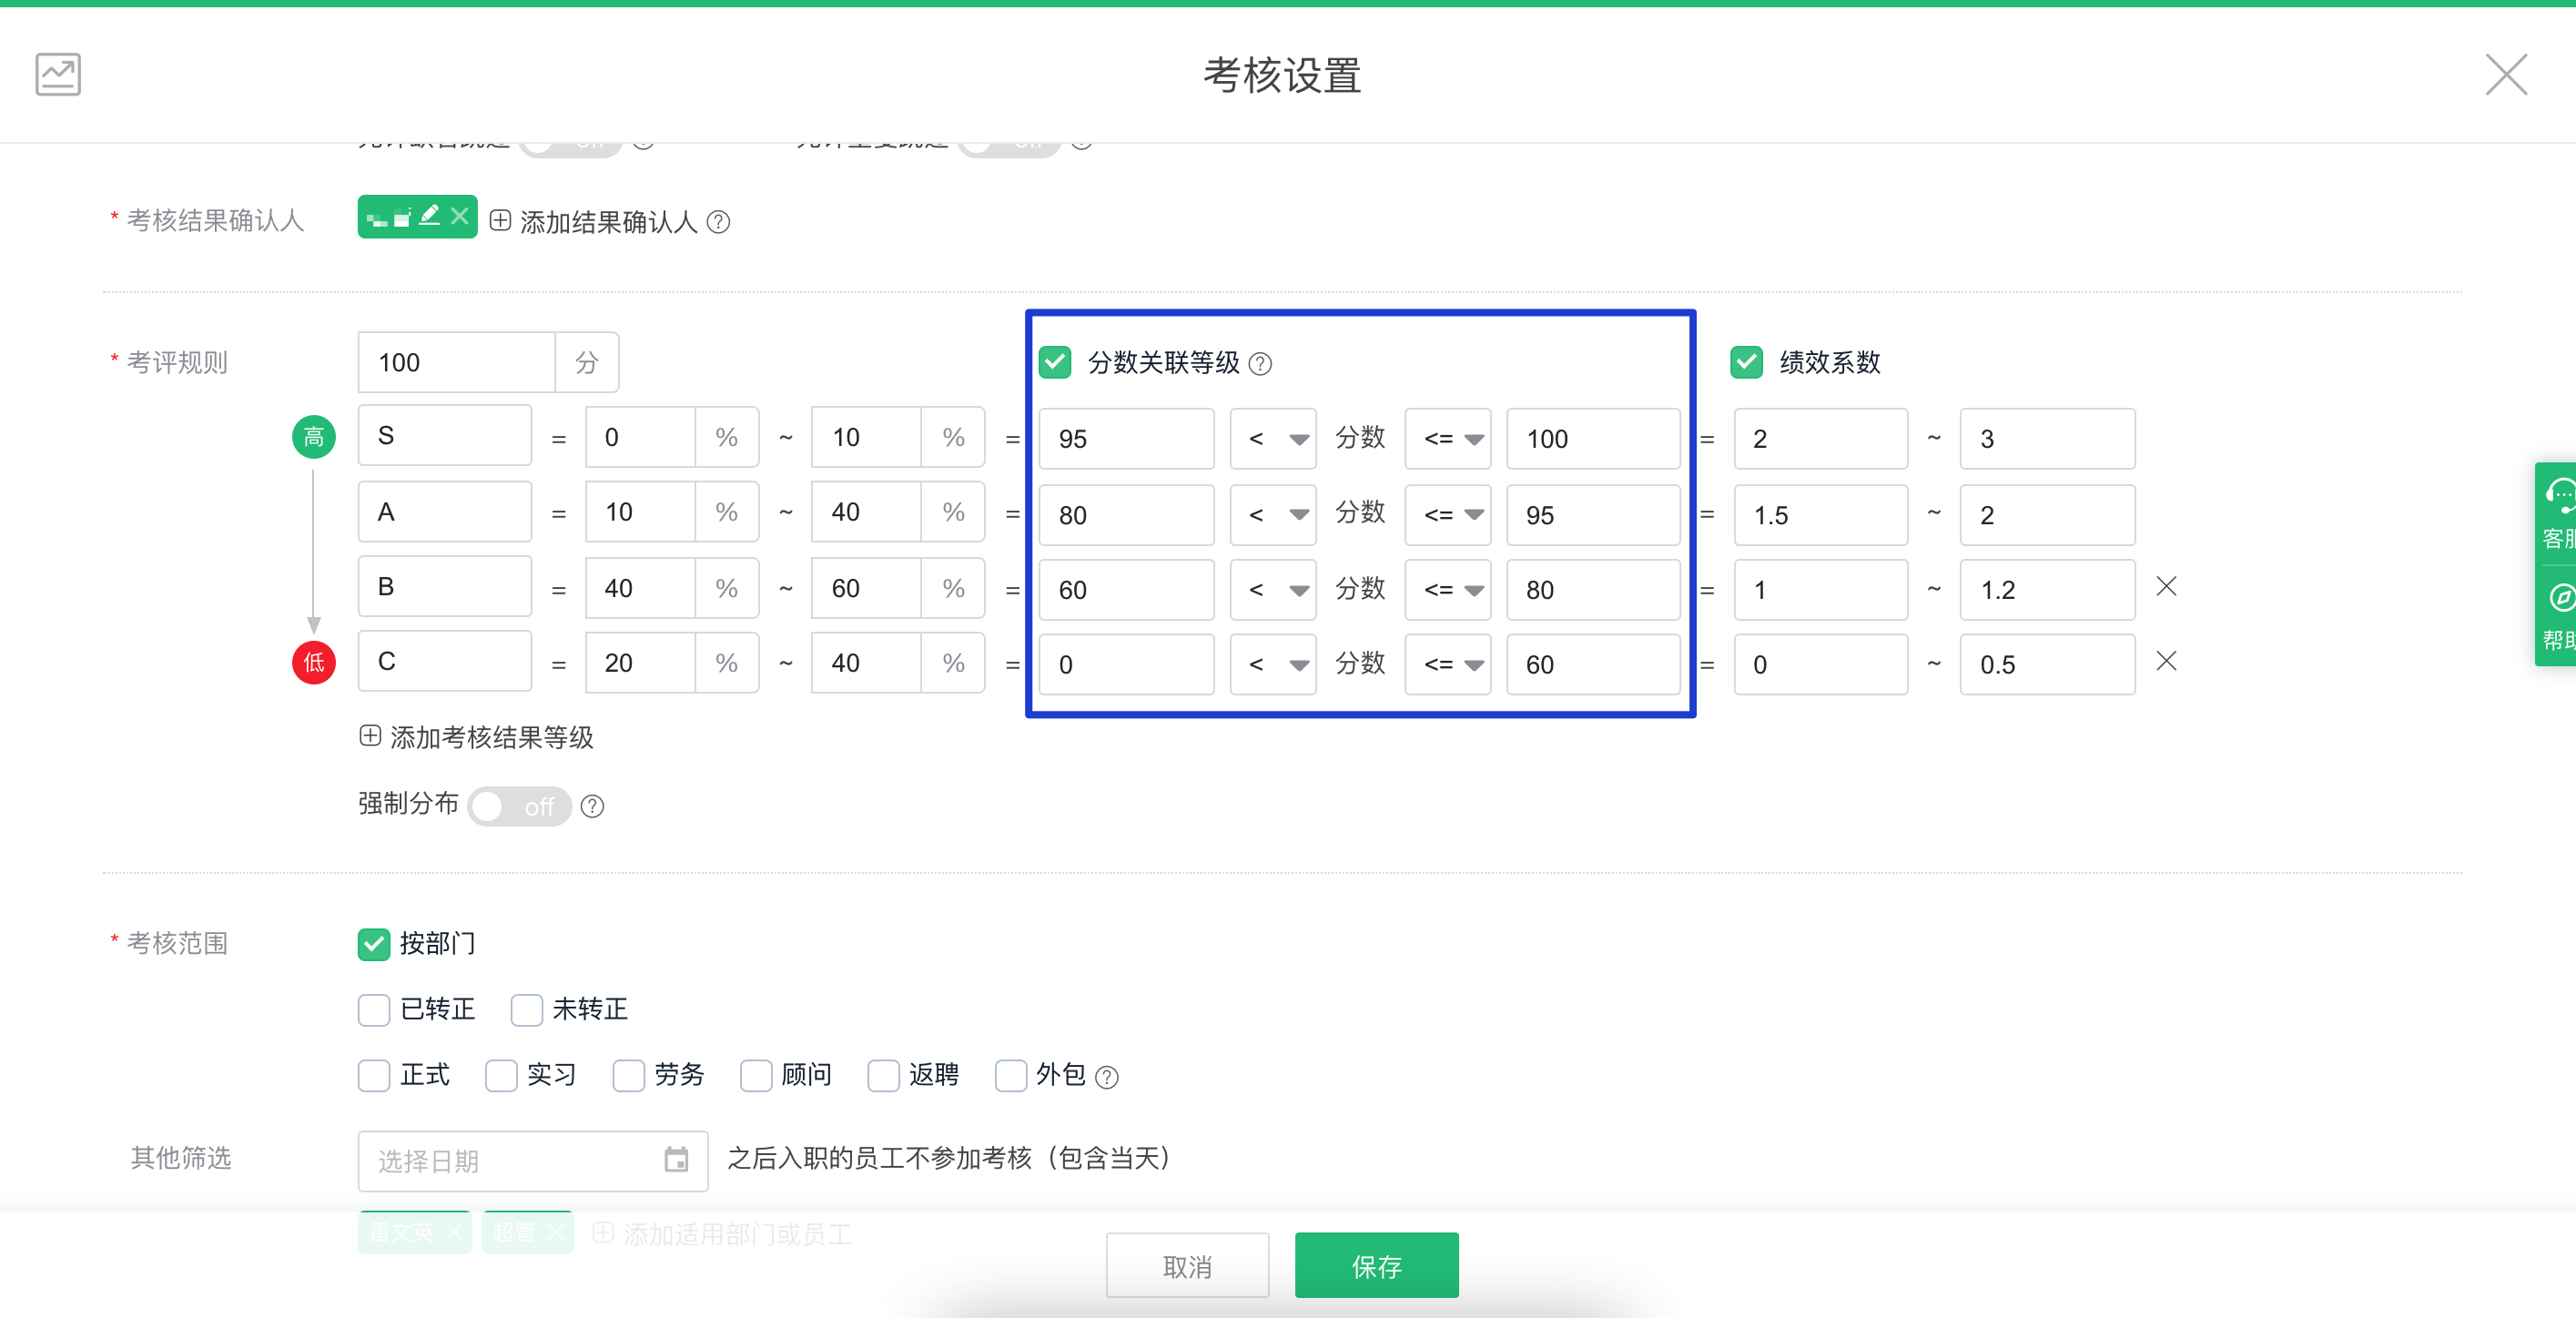Open A row upper-bound <= dropdown
The height and width of the screenshot is (1318, 2576).
click(1447, 515)
